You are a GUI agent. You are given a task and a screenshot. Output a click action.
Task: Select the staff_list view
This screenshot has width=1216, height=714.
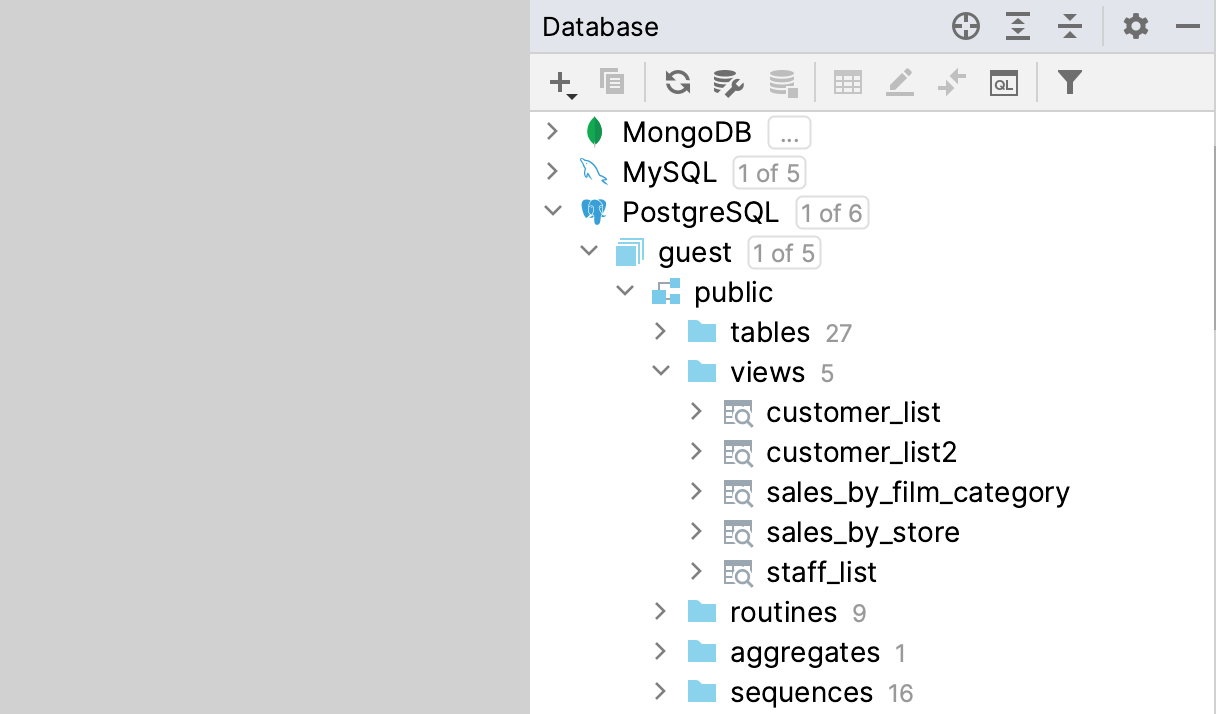820,571
